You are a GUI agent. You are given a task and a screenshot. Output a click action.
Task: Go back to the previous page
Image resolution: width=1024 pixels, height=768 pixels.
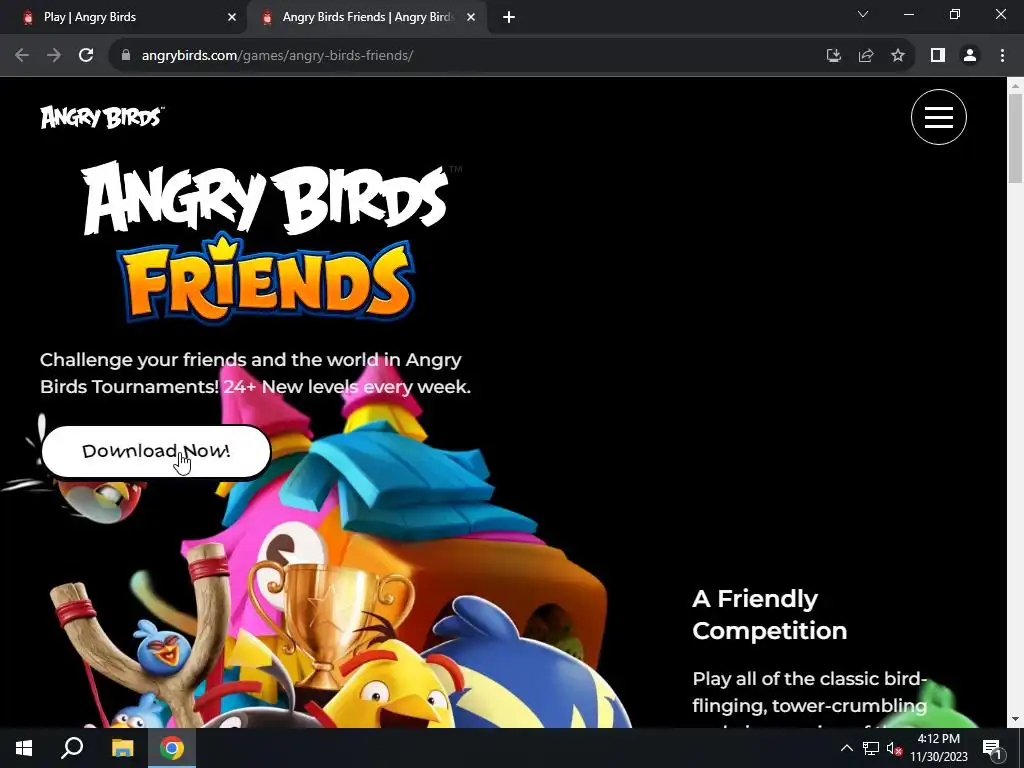(22, 56)
